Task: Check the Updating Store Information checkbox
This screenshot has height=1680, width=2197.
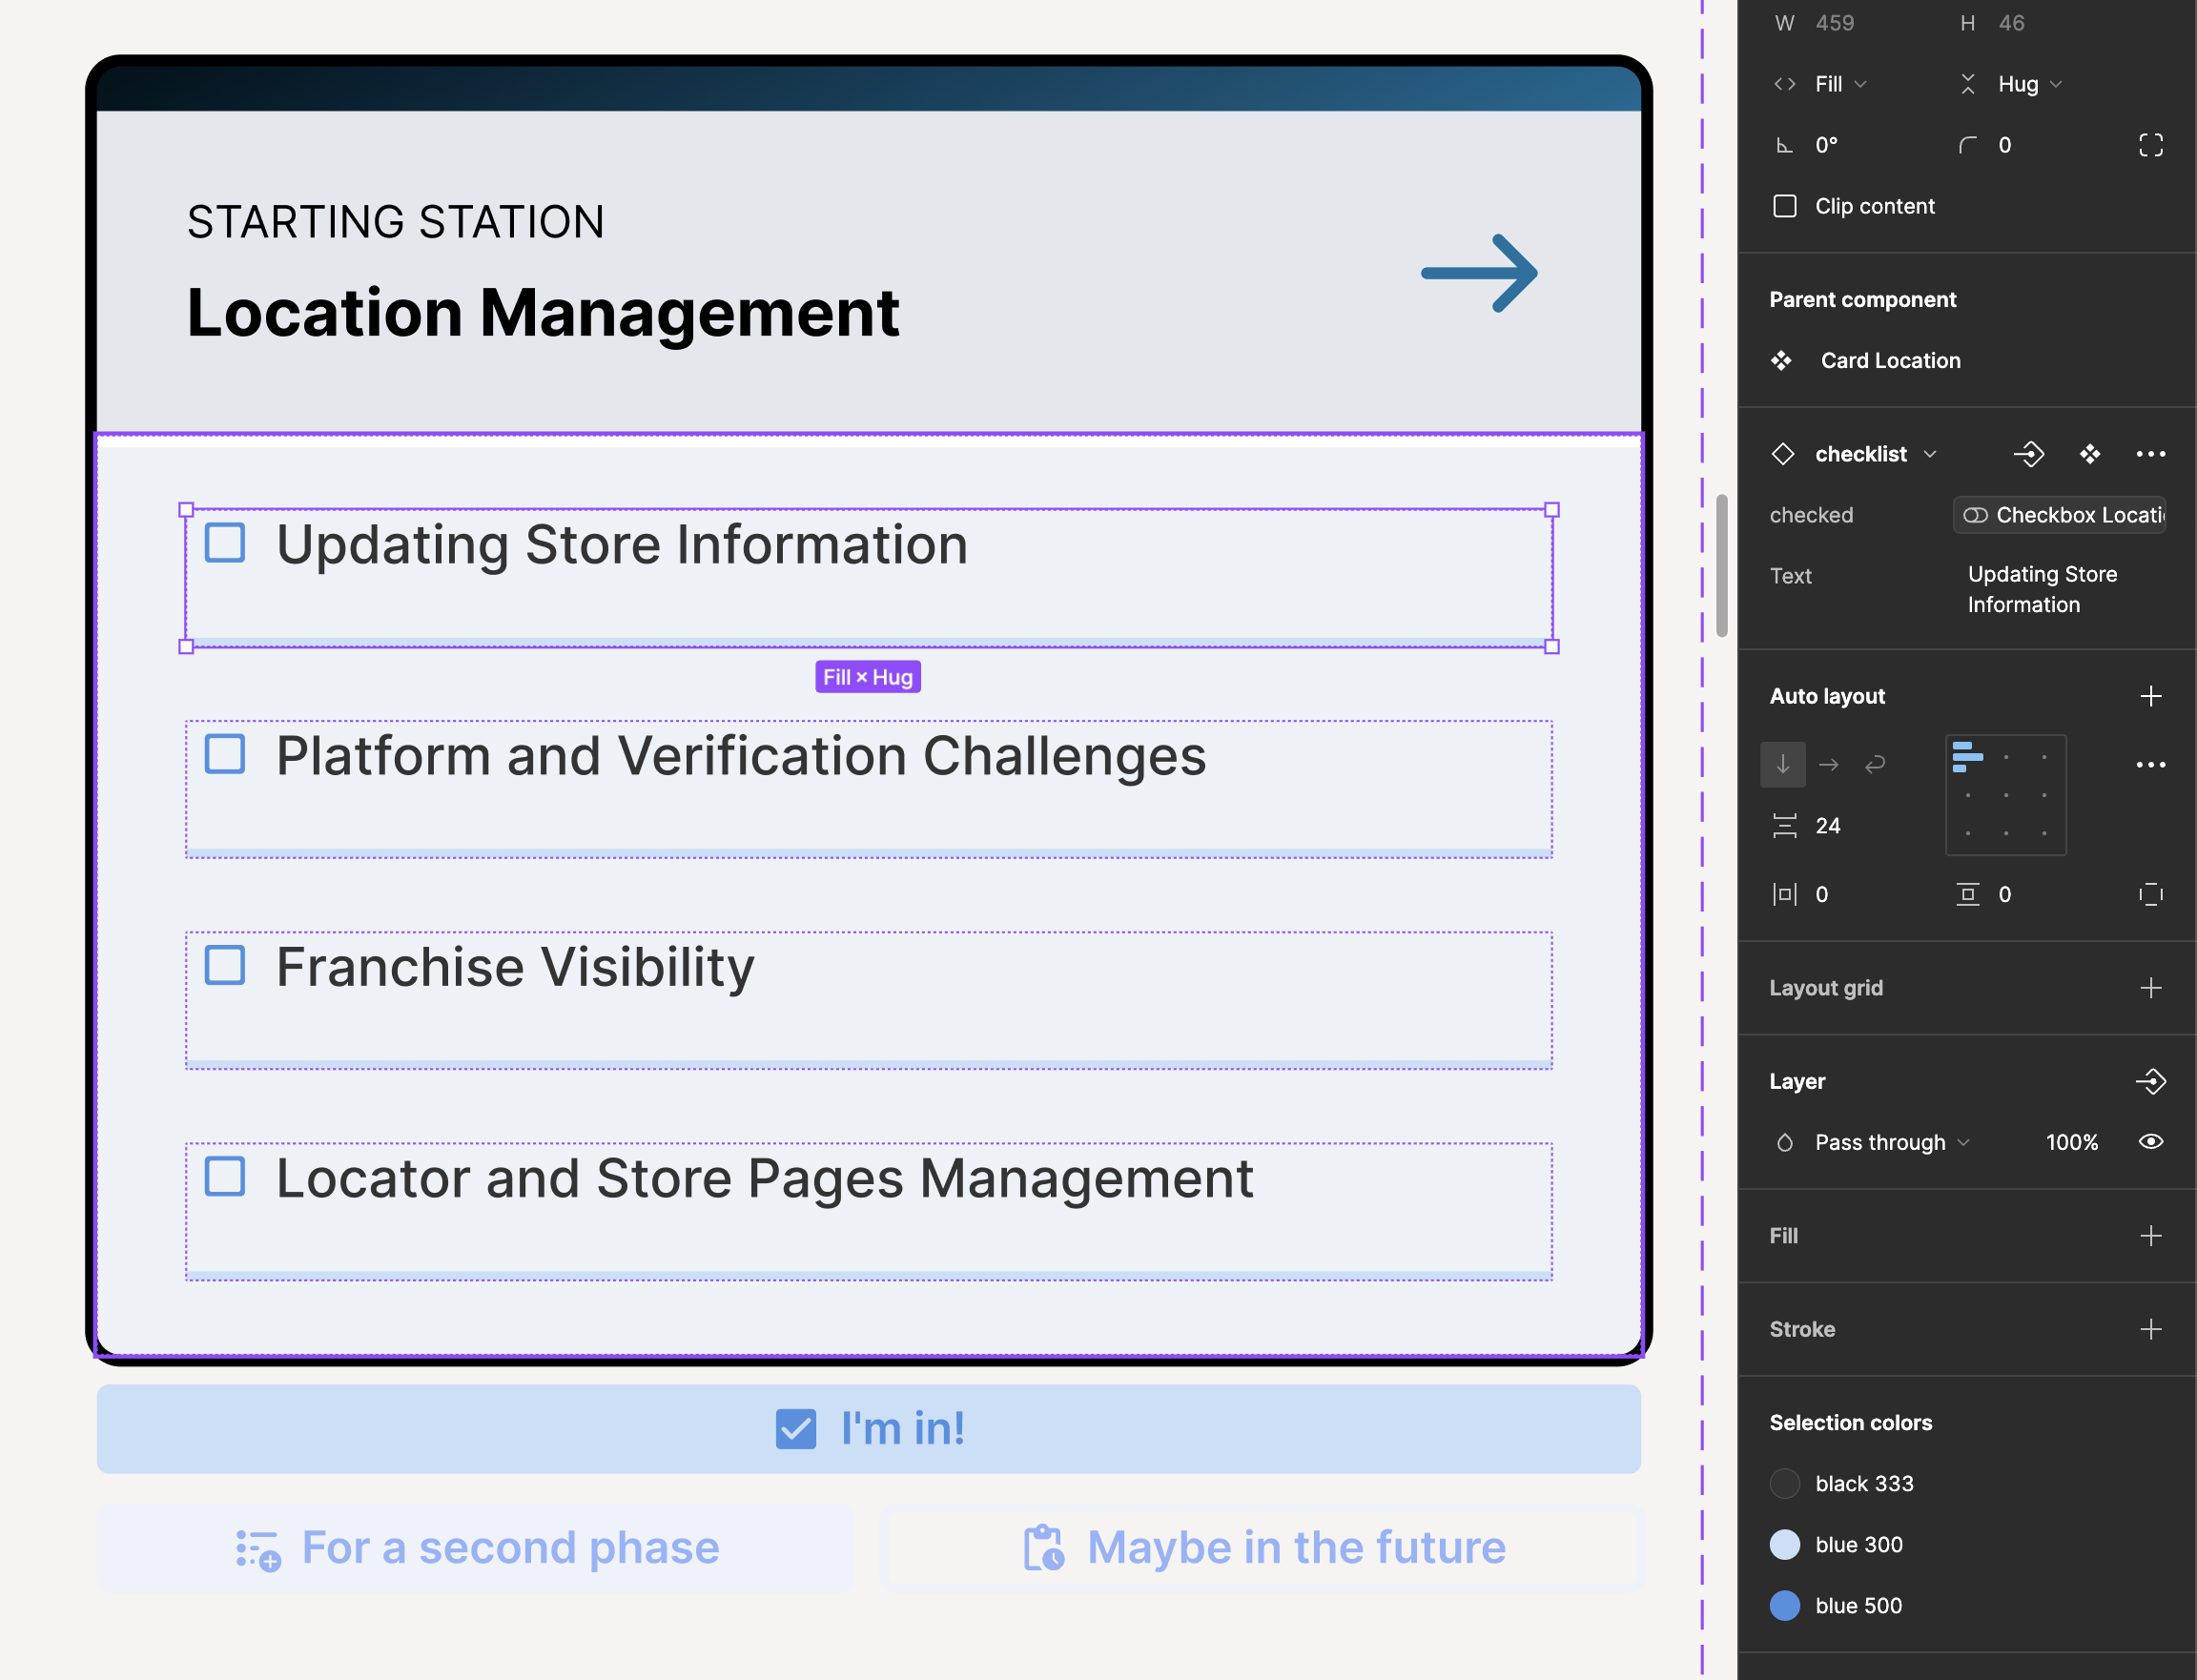Action: click(x=225, y=543)
